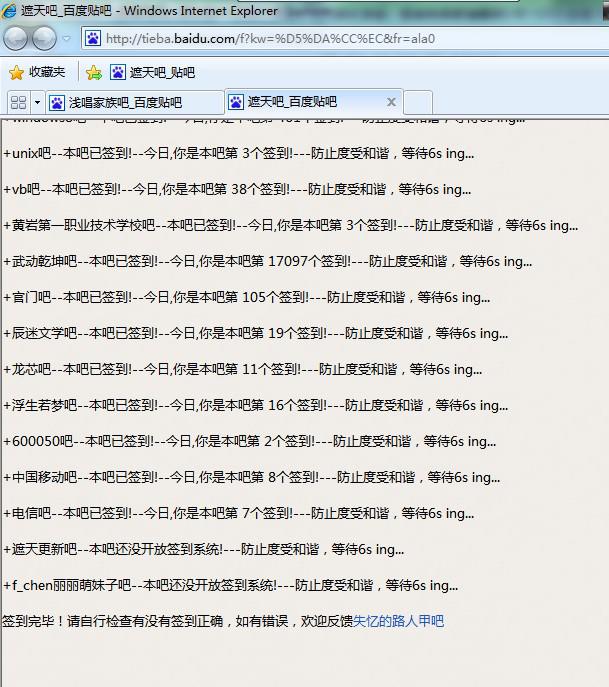Image resolution: width=609 pixels, height=687 pixels.
Task: Click the 武动乾坤吧 17097 sign-in line
Action: (x=267, y=261)
